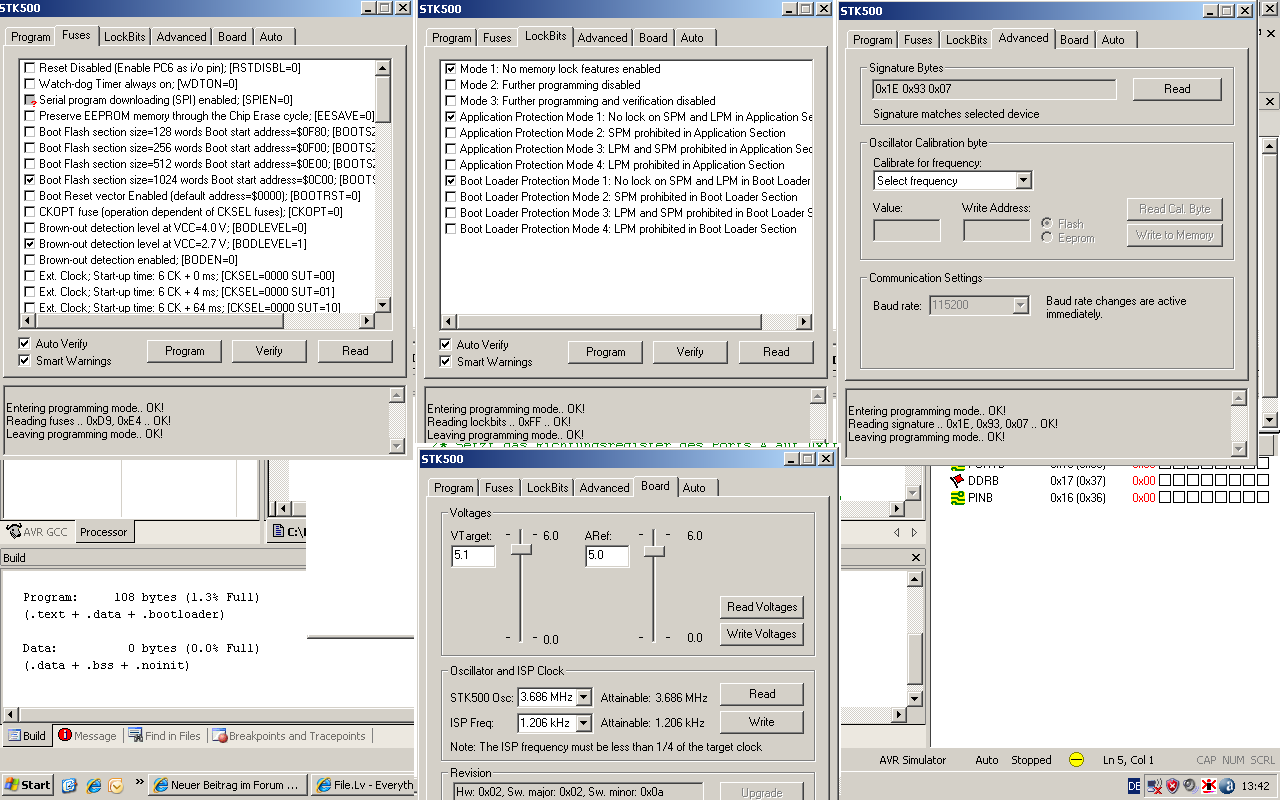Click the Show Desktop quick launch icon
Image resolution: width=1280 pixels, height=800 pixels.
(x=69, y=785)
